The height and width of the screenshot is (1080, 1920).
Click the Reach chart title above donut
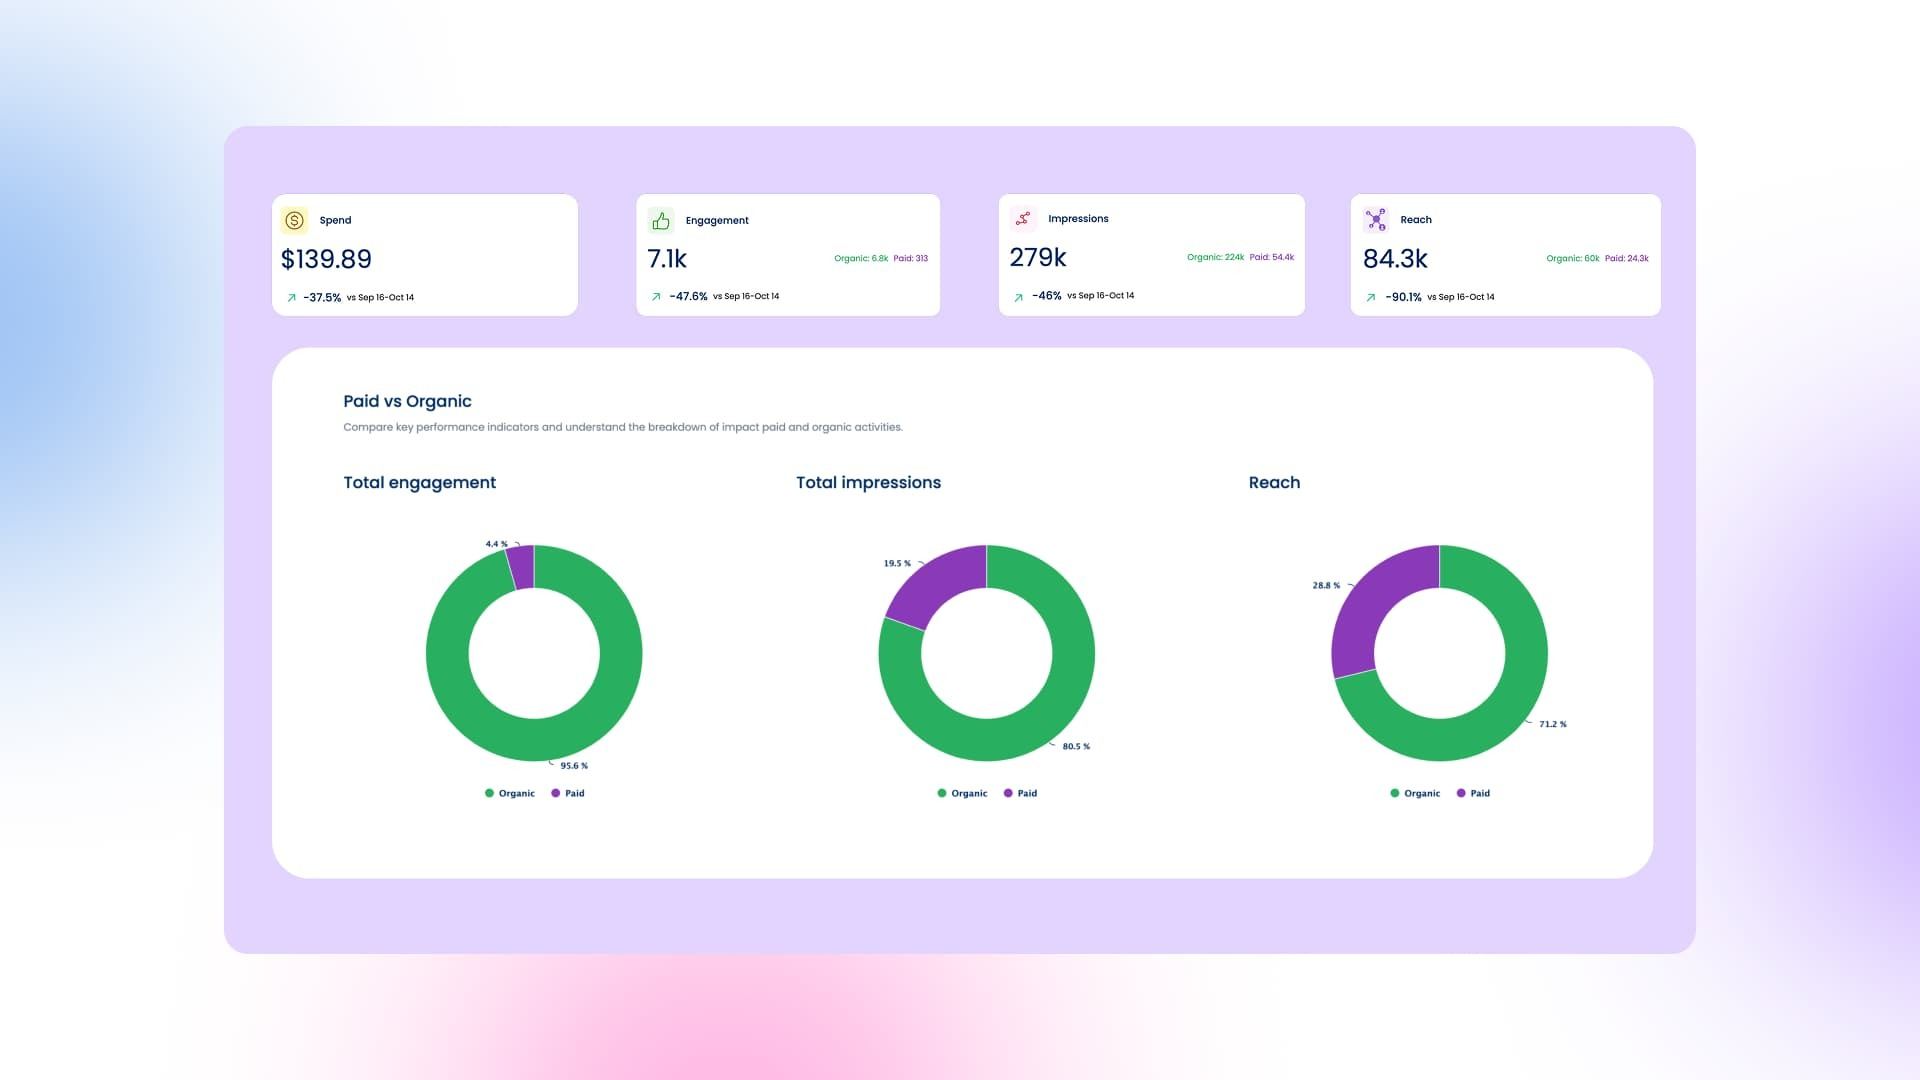point(1274,482)
